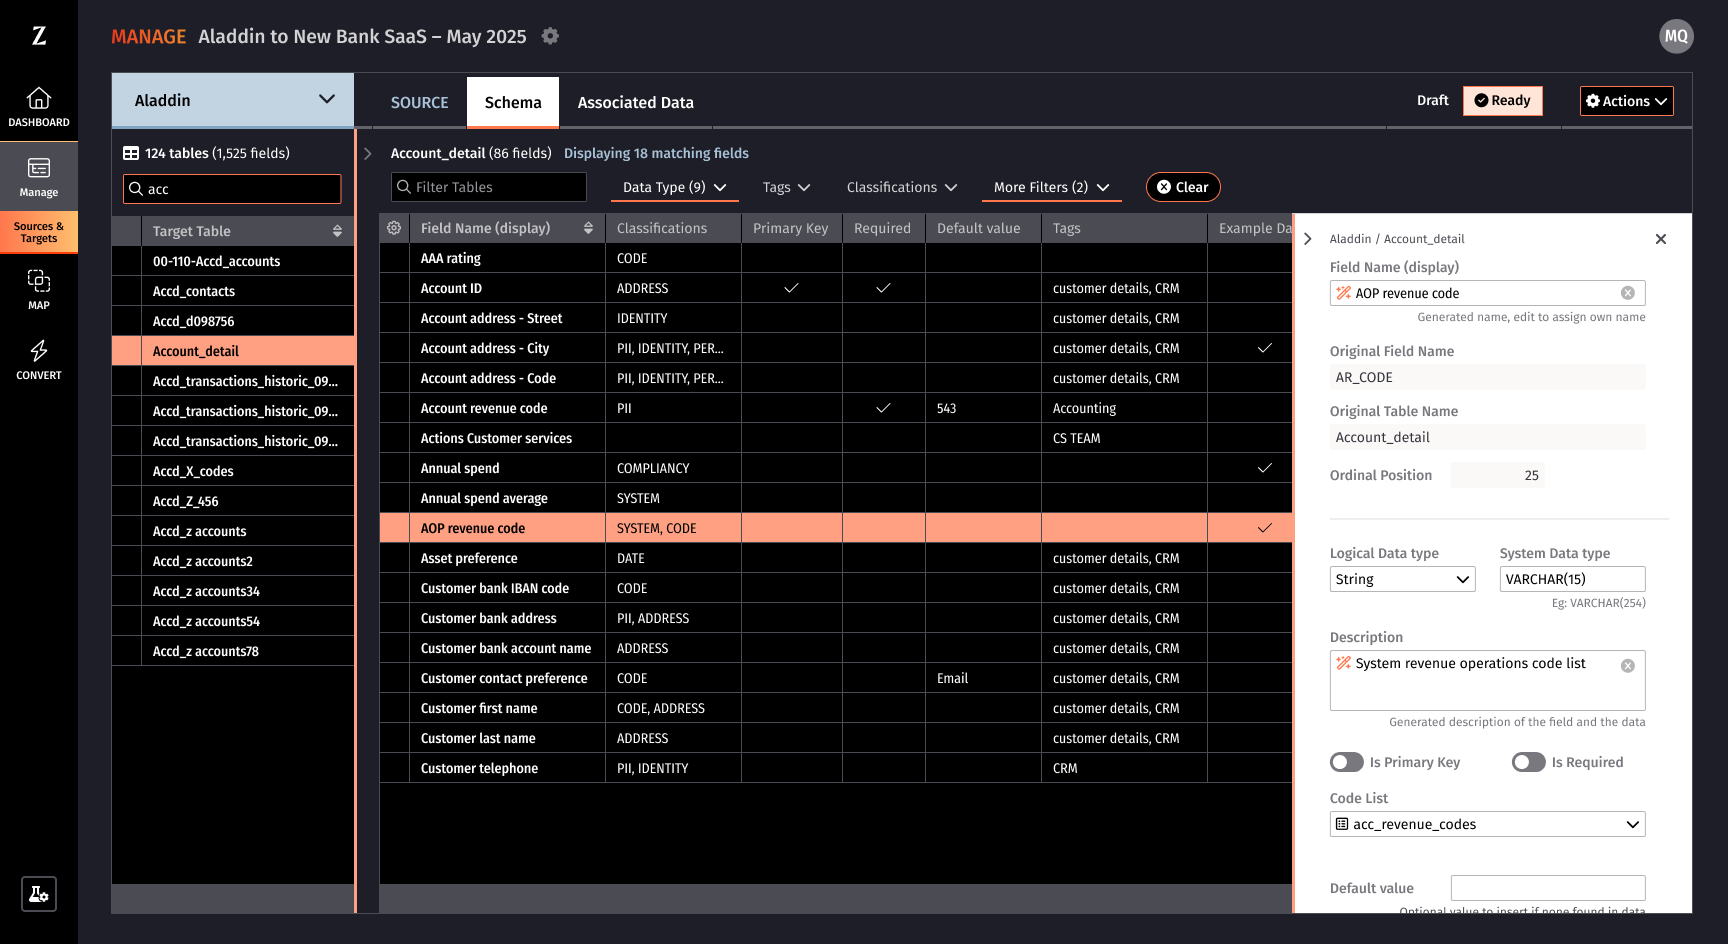The image size is (1728, 944).
Task: Edit the Ordinal Position value 25
Action: tap(1498, 475)
